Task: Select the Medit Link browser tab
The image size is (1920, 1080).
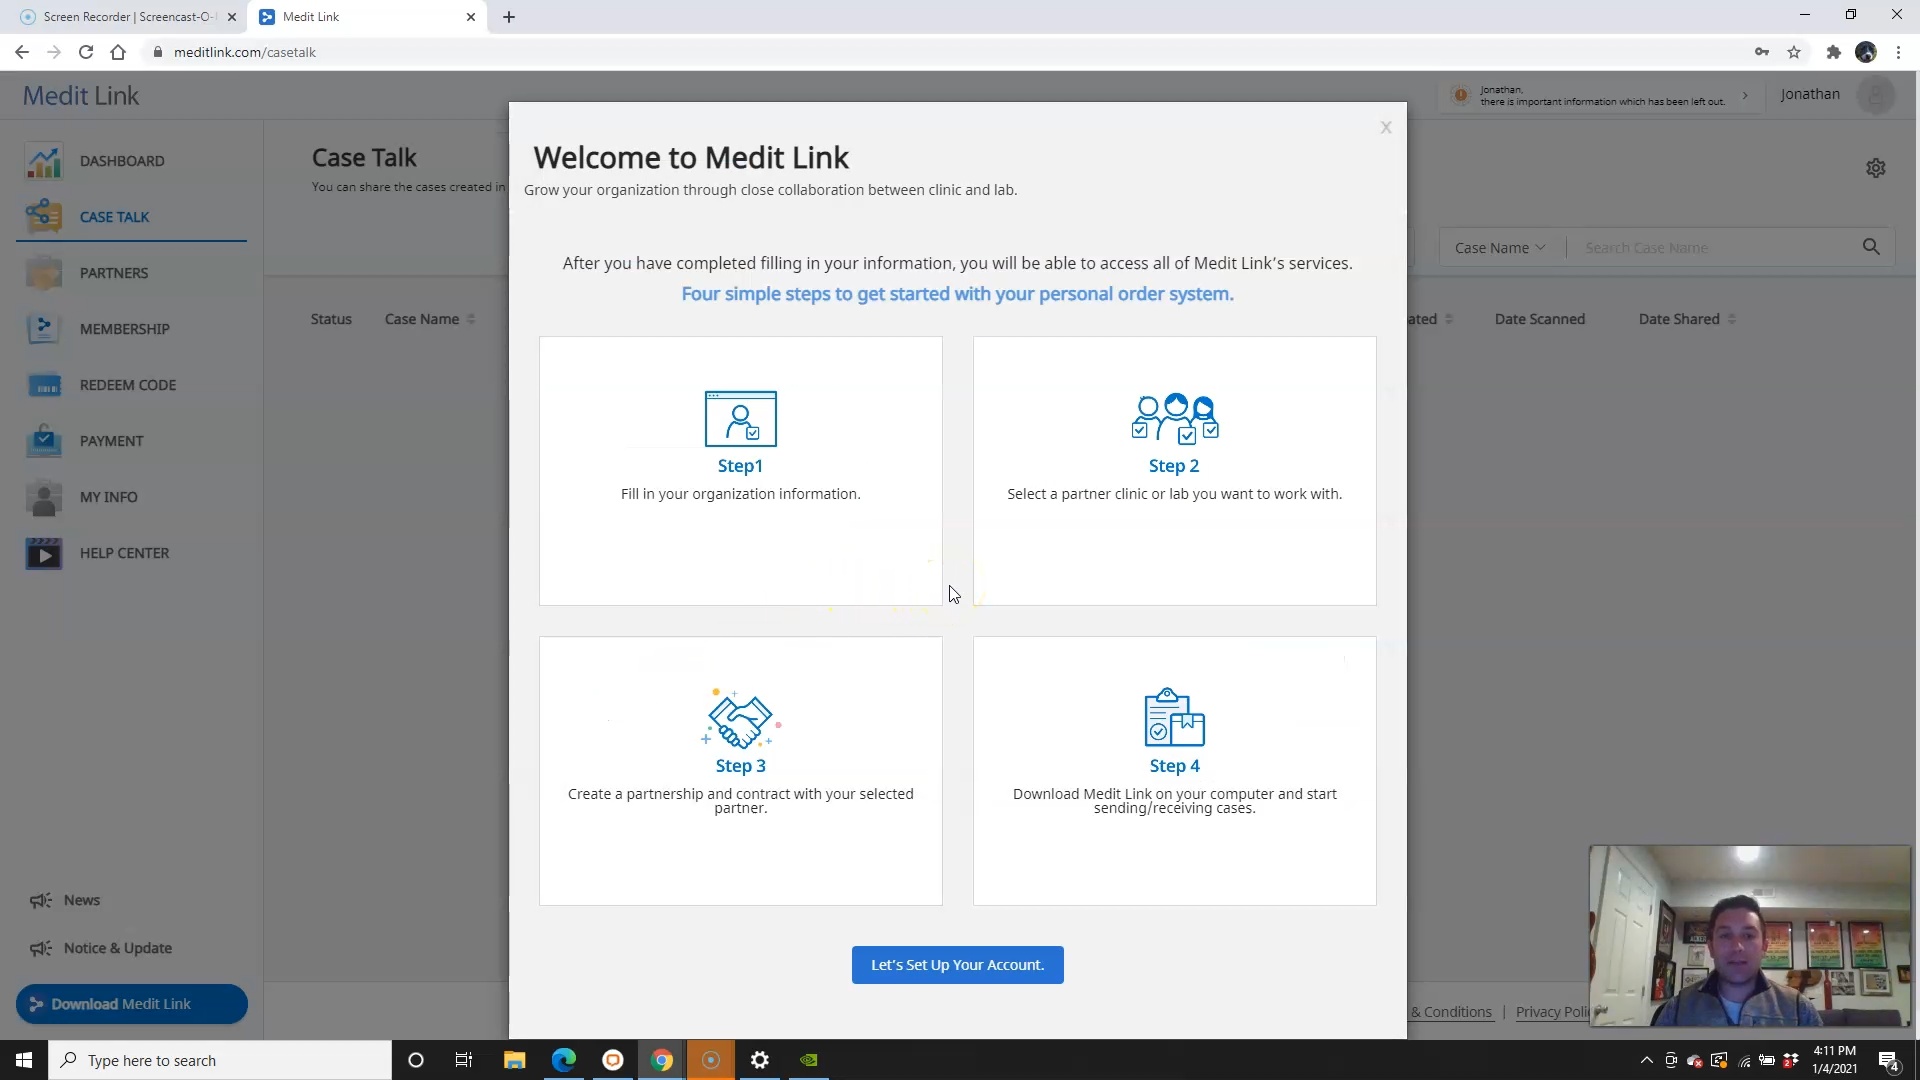Action: click(x=368, y=17)
